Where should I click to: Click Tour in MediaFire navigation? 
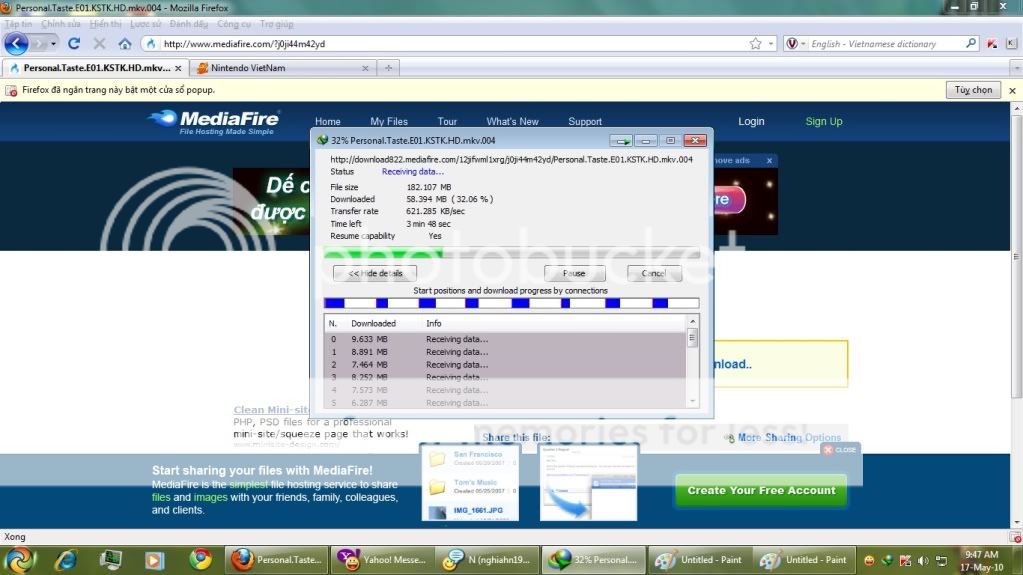(x=447, y=121)
